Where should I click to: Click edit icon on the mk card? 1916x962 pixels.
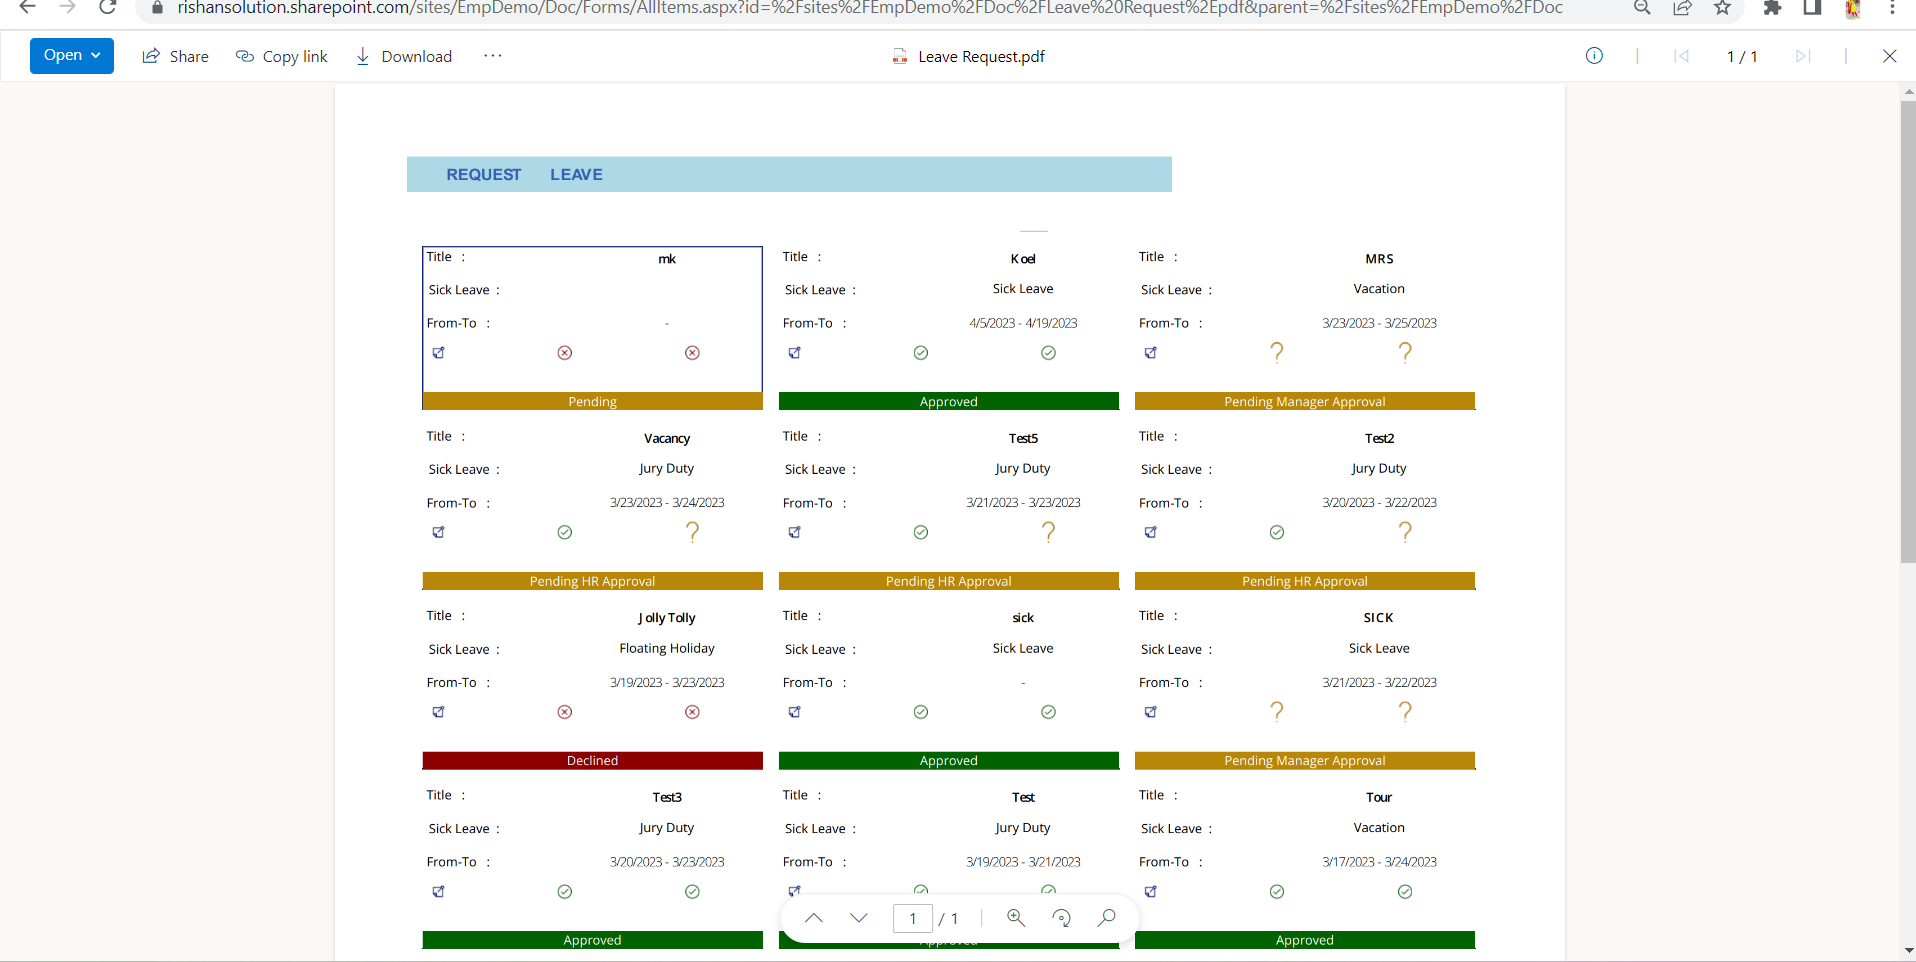[x=439, y=353]
